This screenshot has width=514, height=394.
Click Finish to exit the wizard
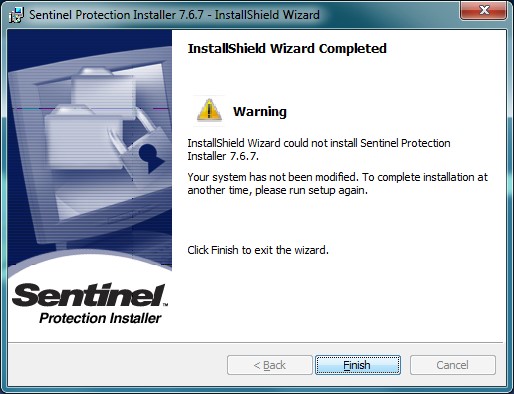[x=358, y=365]
